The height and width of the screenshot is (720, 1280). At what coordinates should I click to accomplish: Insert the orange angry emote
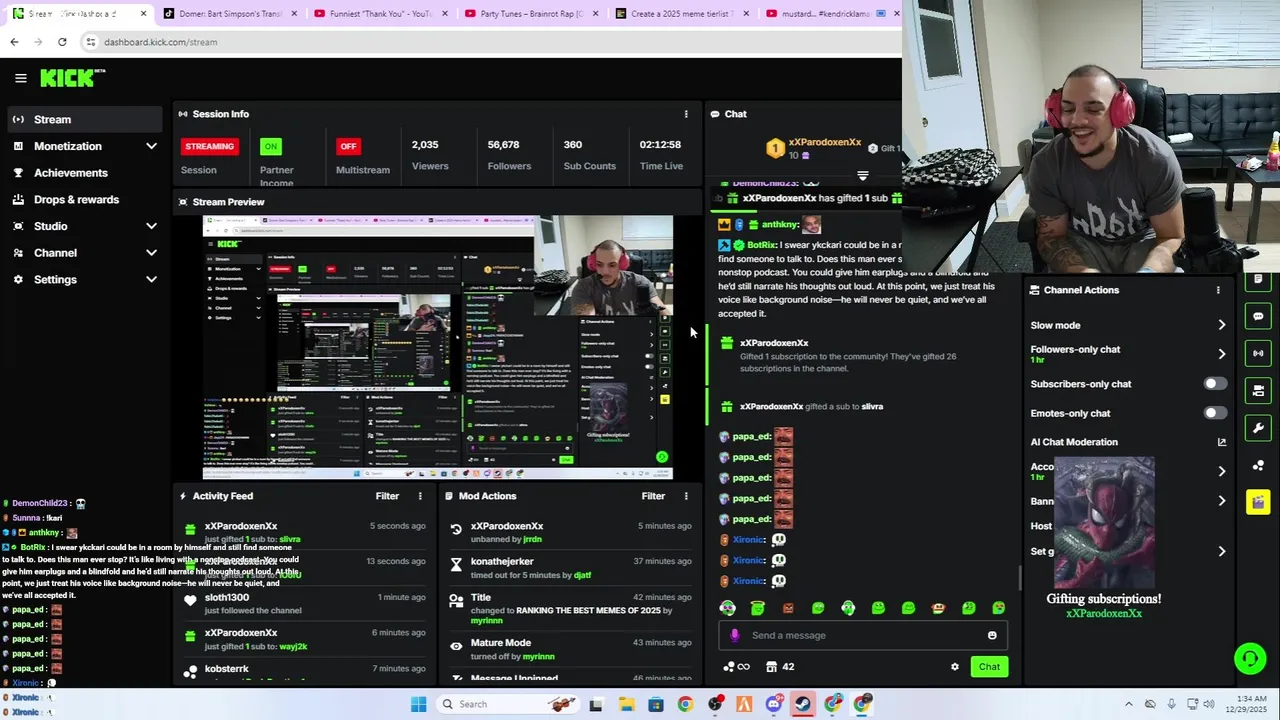click(x=788, y=608)
